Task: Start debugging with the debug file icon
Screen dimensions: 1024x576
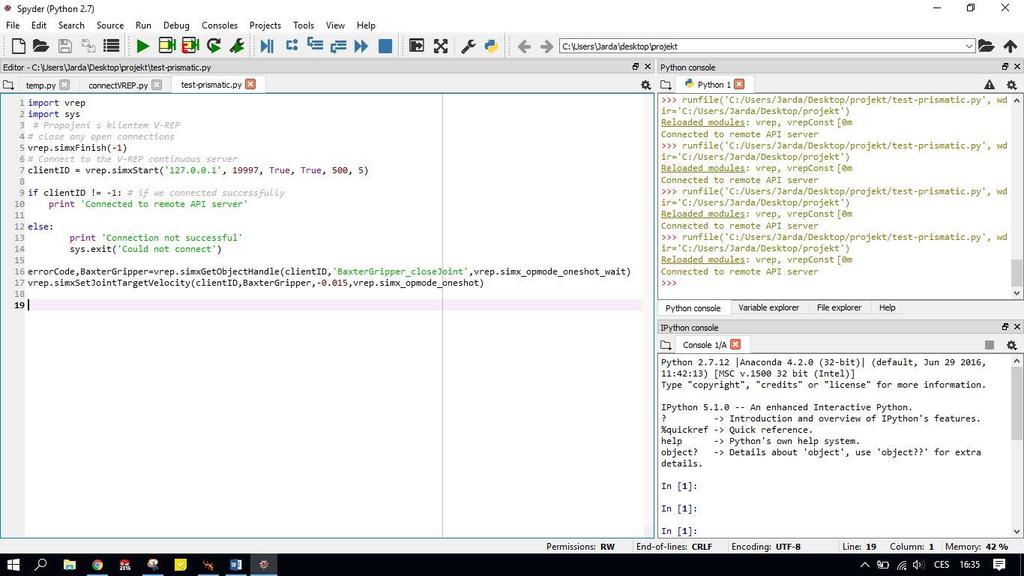Action: click(x=266, y=46)
